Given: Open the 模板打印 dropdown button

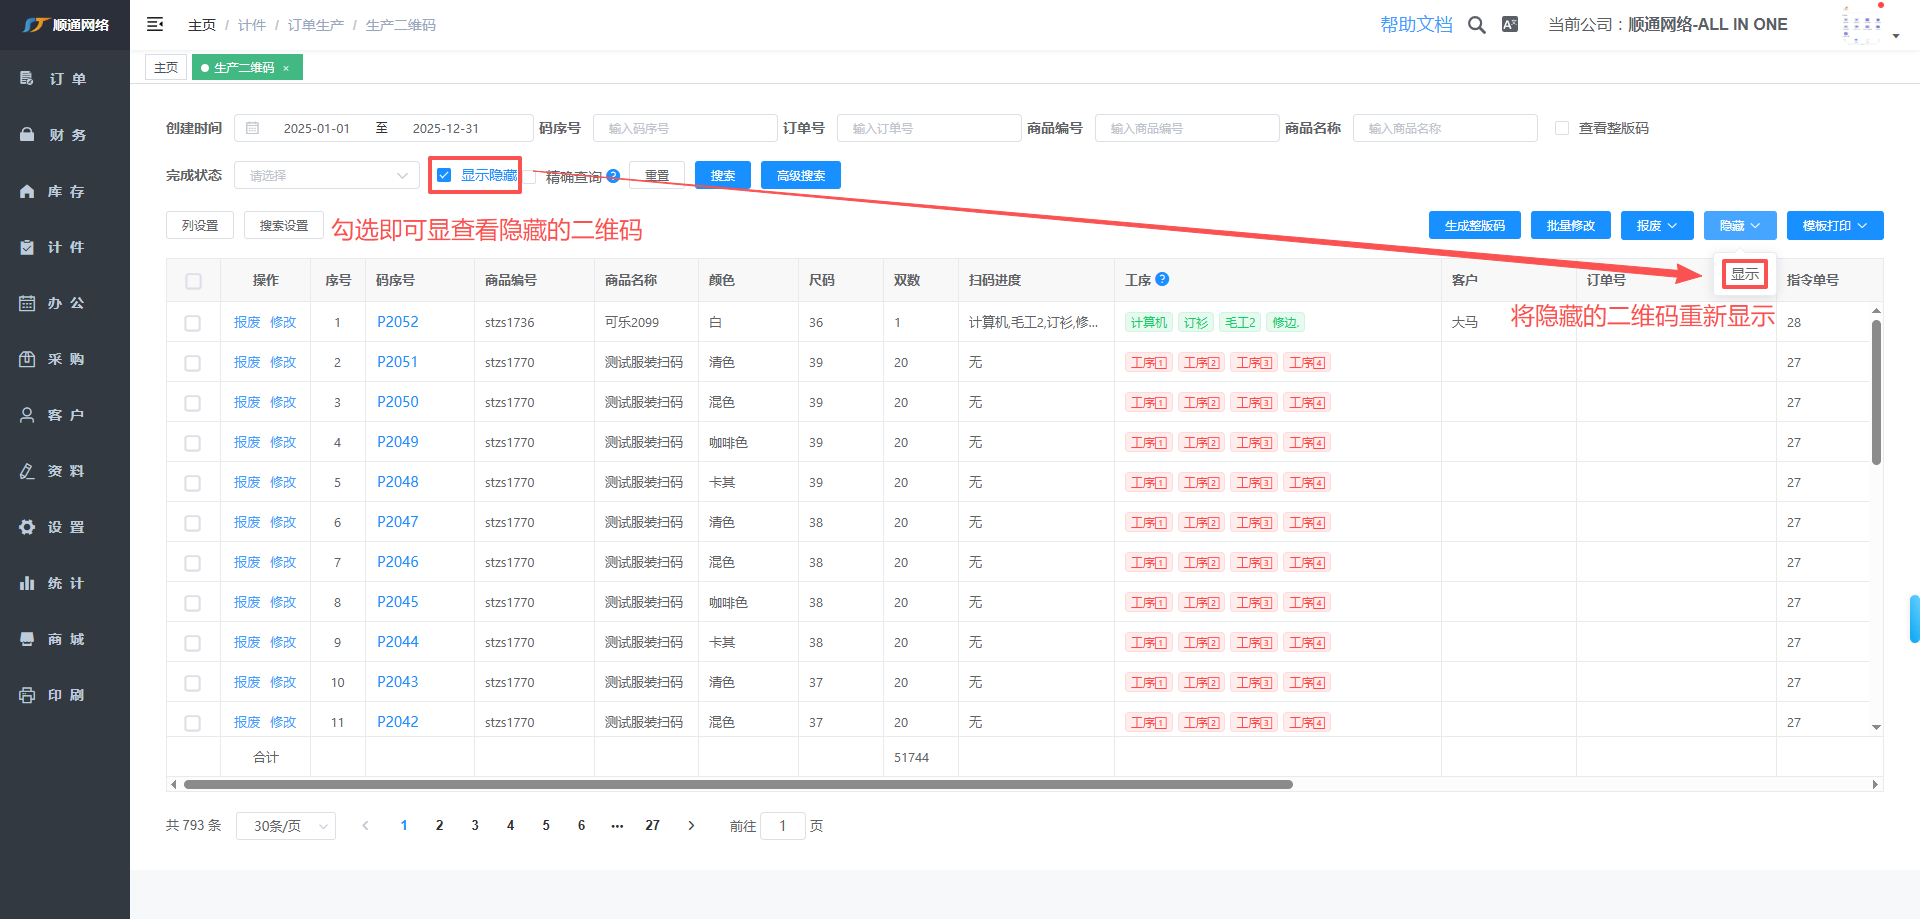Looking at the screenshot, I should point(1833,226).
